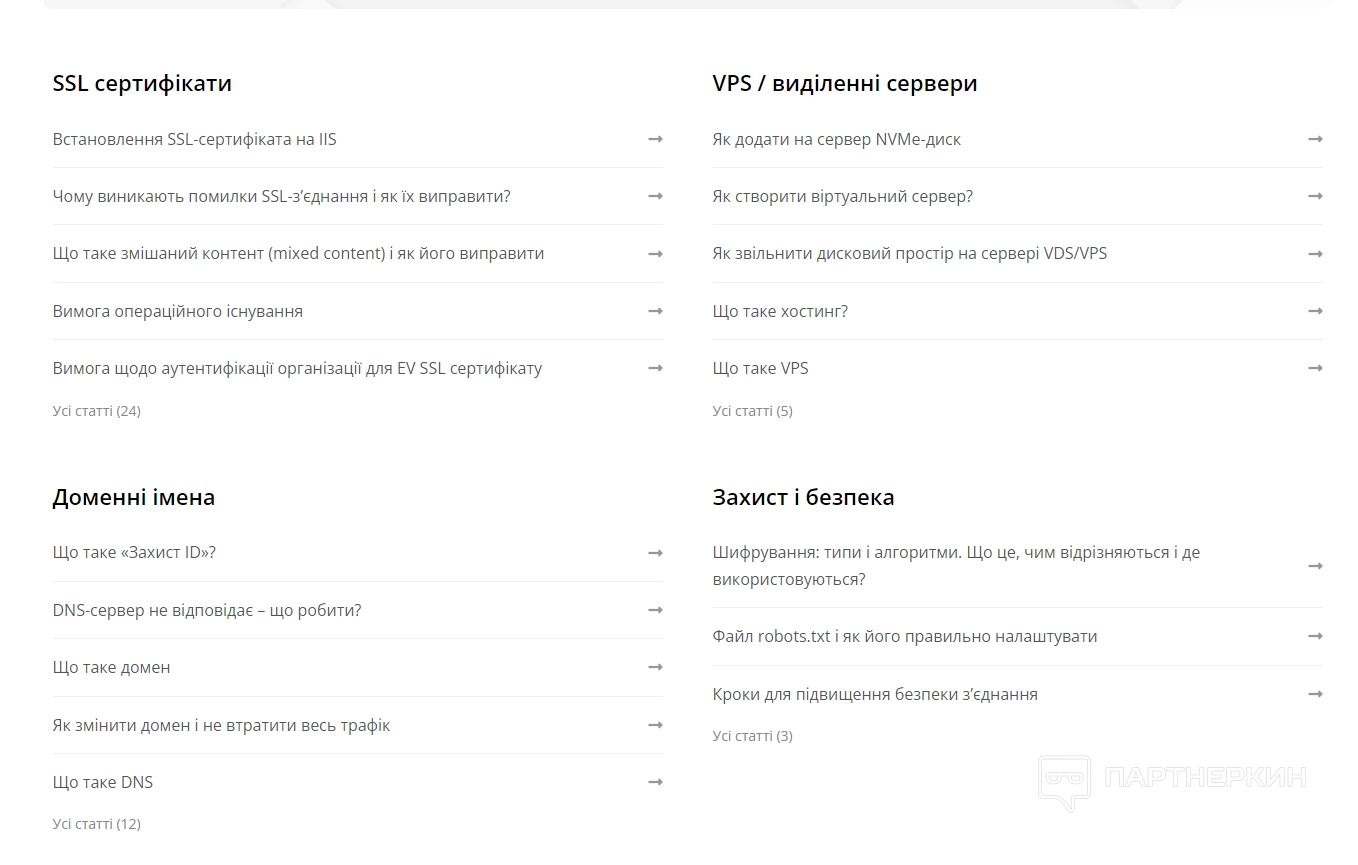Viewport: 1358px width, 865px height.
Task: Show all VPS articles (5)
Action: (x=752, y=411)
